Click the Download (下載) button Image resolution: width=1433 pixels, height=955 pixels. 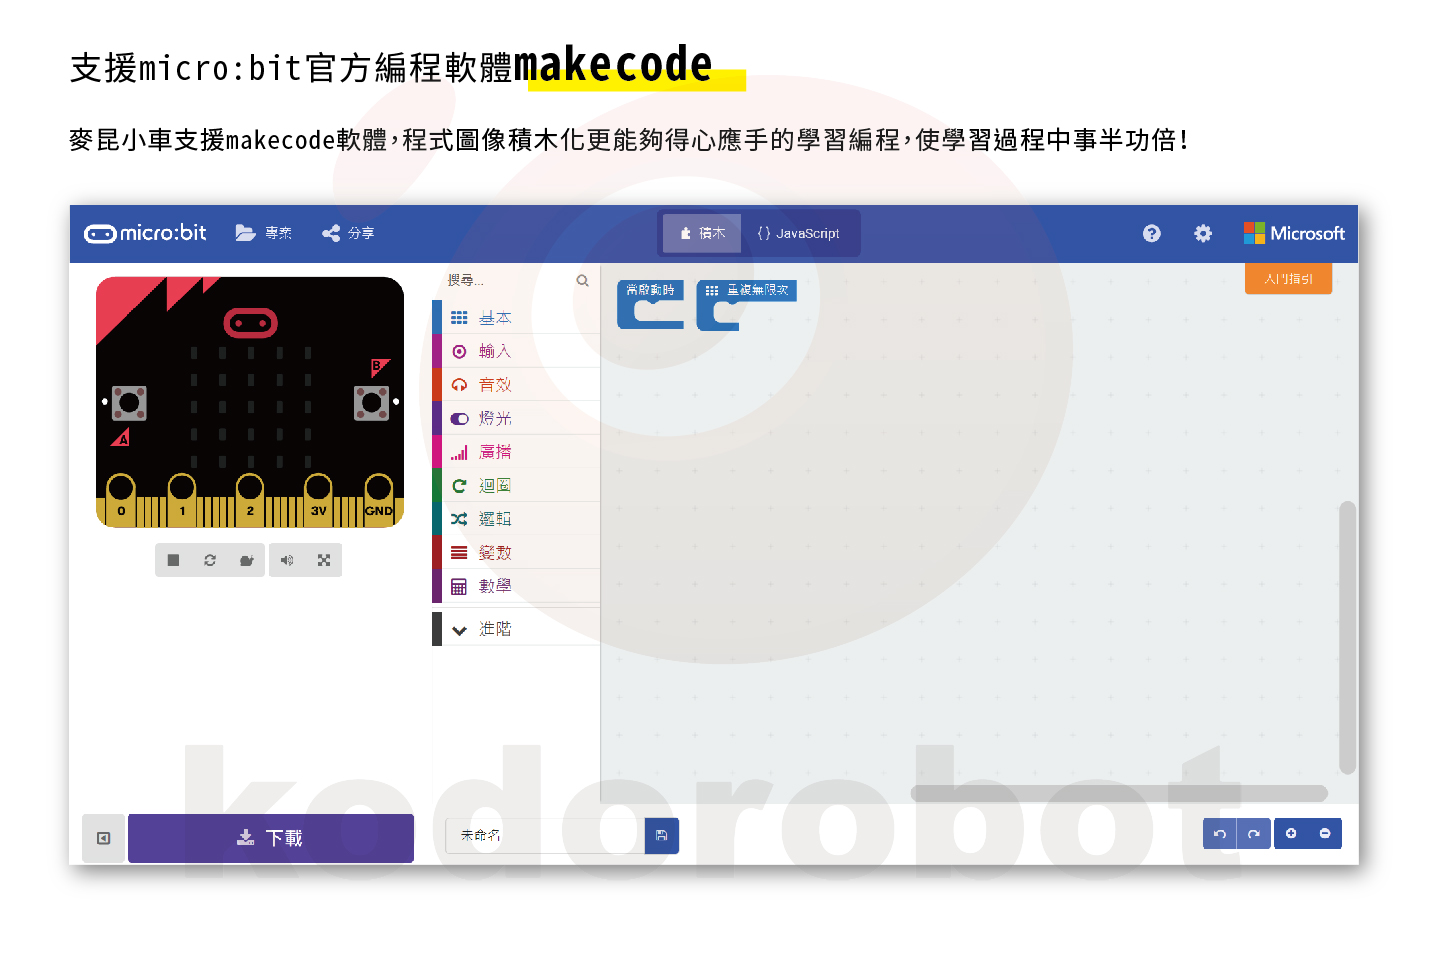[x=271, y=838]
